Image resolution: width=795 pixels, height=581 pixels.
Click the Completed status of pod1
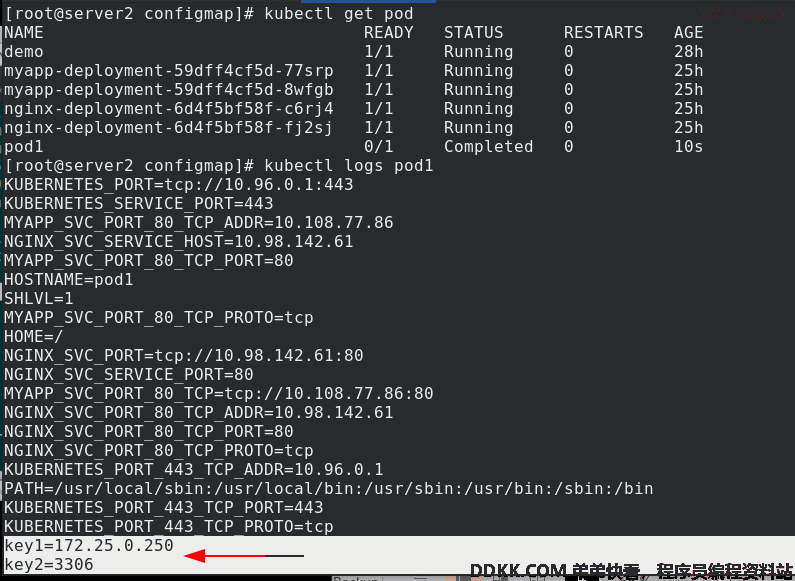488,147
